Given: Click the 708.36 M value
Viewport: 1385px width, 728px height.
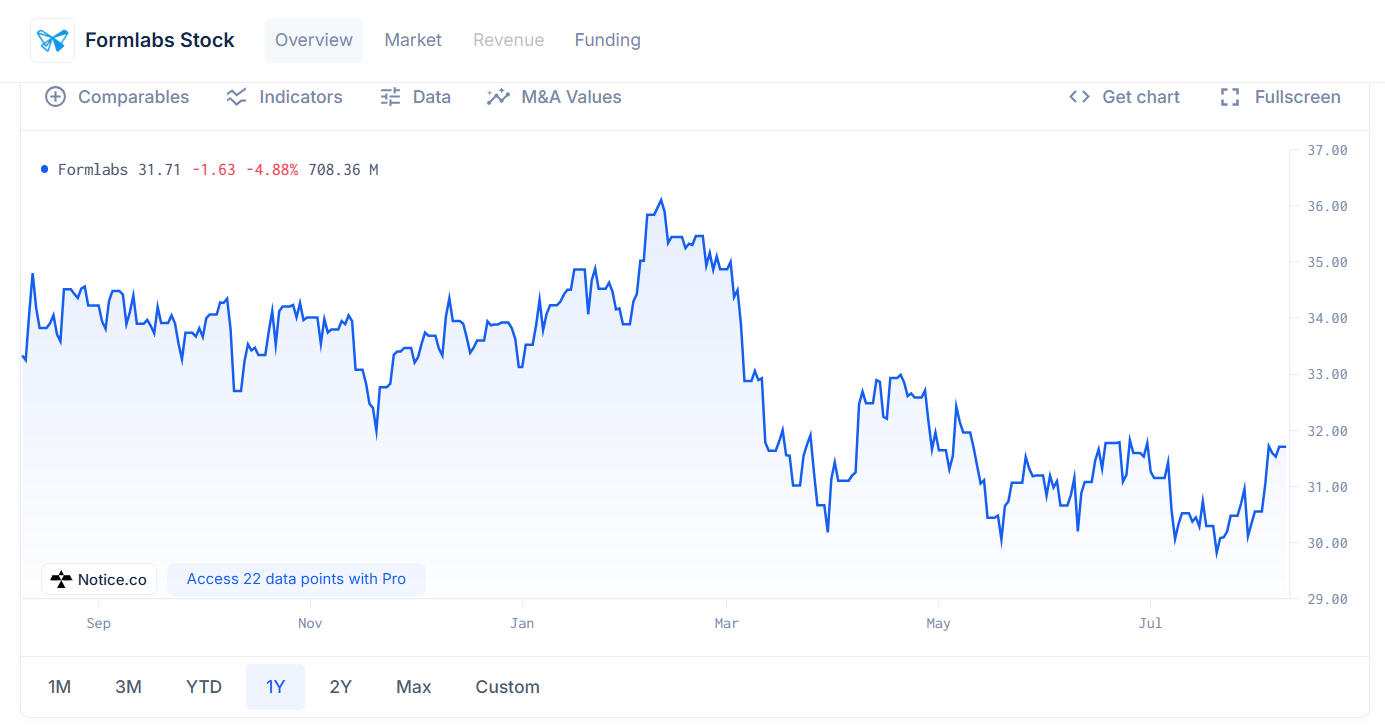Looking at the screenshot, I should click(343, 170).
